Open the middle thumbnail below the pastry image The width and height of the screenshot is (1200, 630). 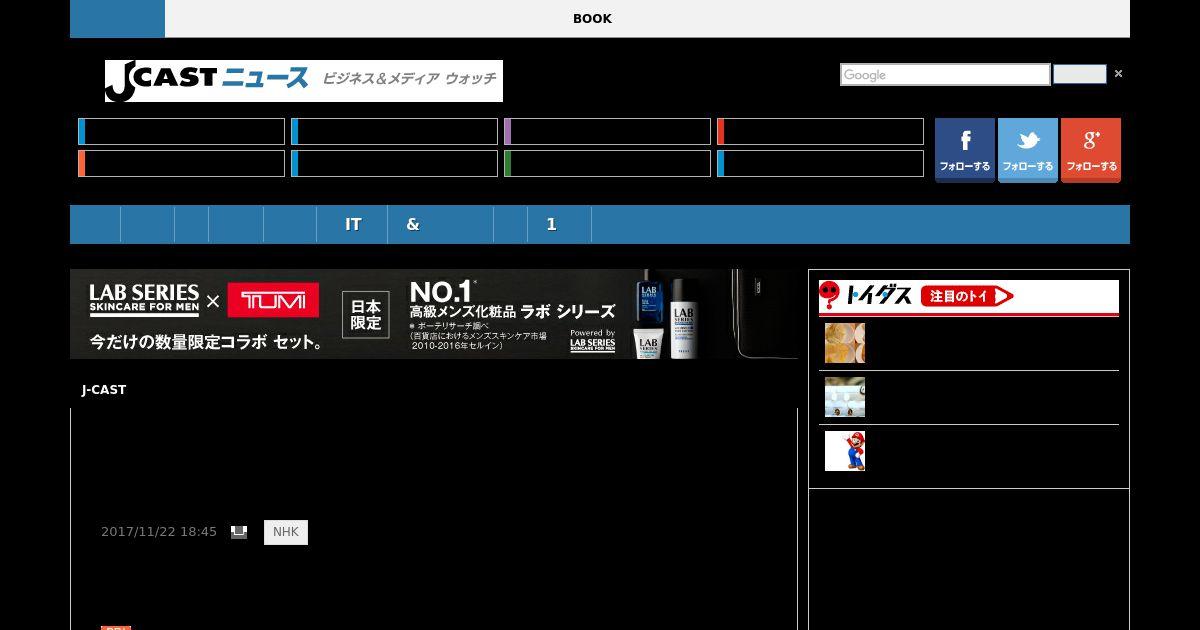[845, 397]
